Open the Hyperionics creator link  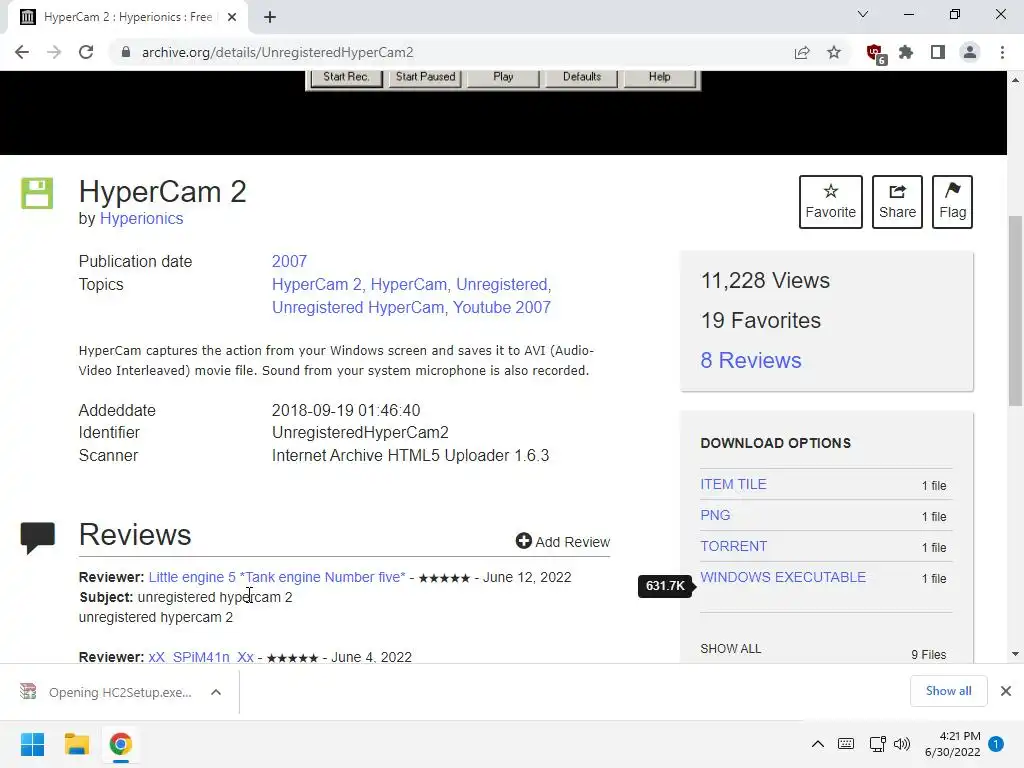pos(141,219)
